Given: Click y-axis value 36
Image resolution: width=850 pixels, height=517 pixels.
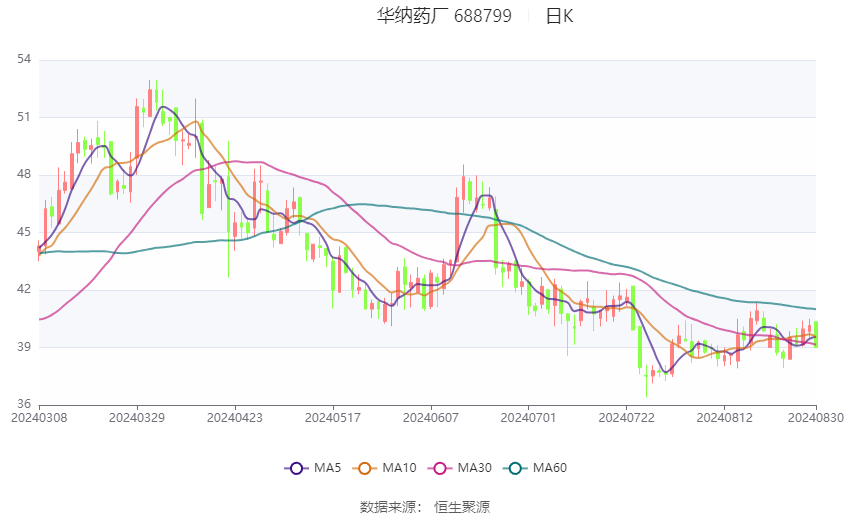Looking at the screenshot, I should [24, 404].
